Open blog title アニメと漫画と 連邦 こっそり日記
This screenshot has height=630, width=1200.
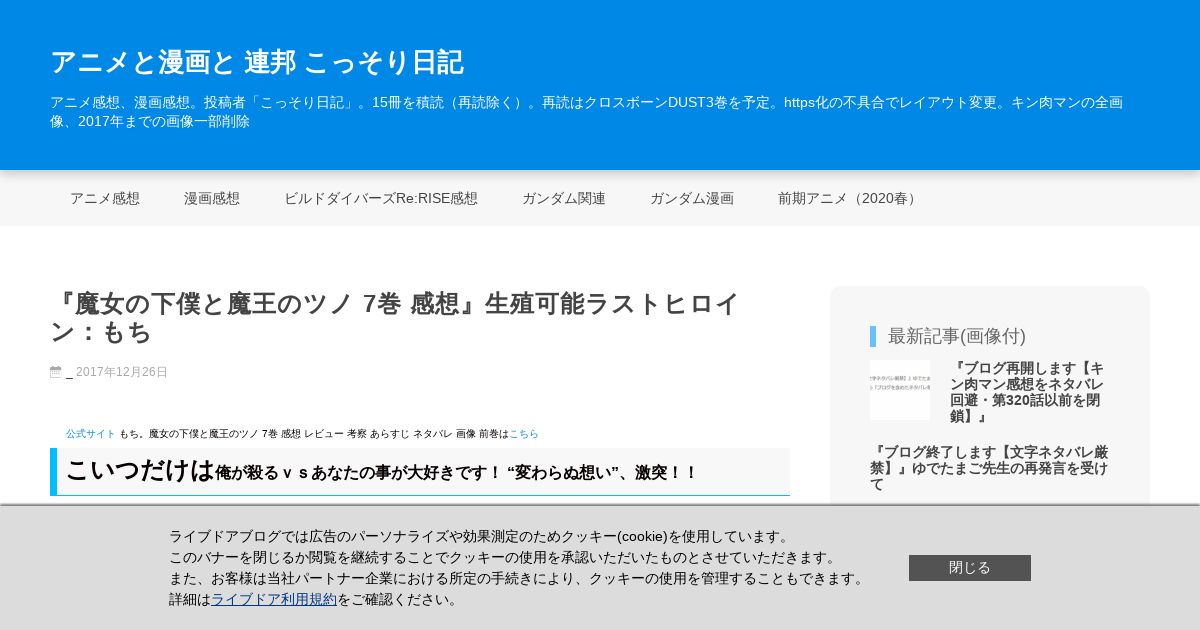coord(257,62)
